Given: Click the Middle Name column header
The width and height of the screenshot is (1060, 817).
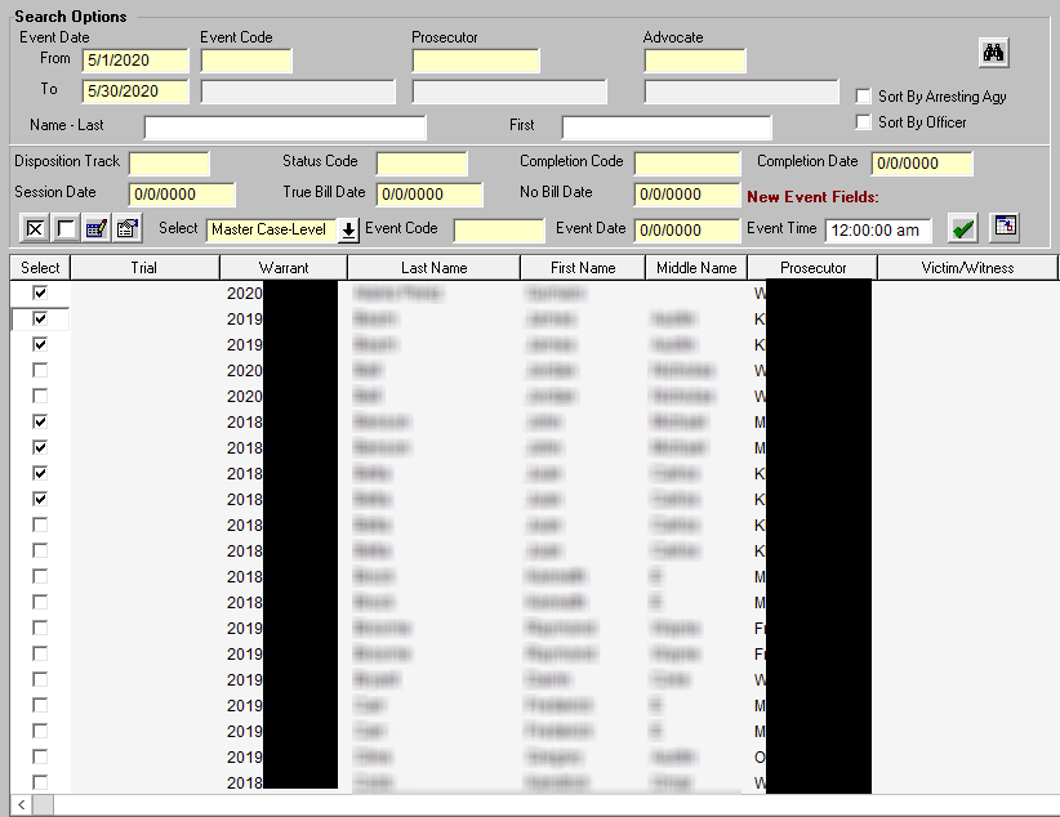Looking at the screenshot, I should pos(696,268).
